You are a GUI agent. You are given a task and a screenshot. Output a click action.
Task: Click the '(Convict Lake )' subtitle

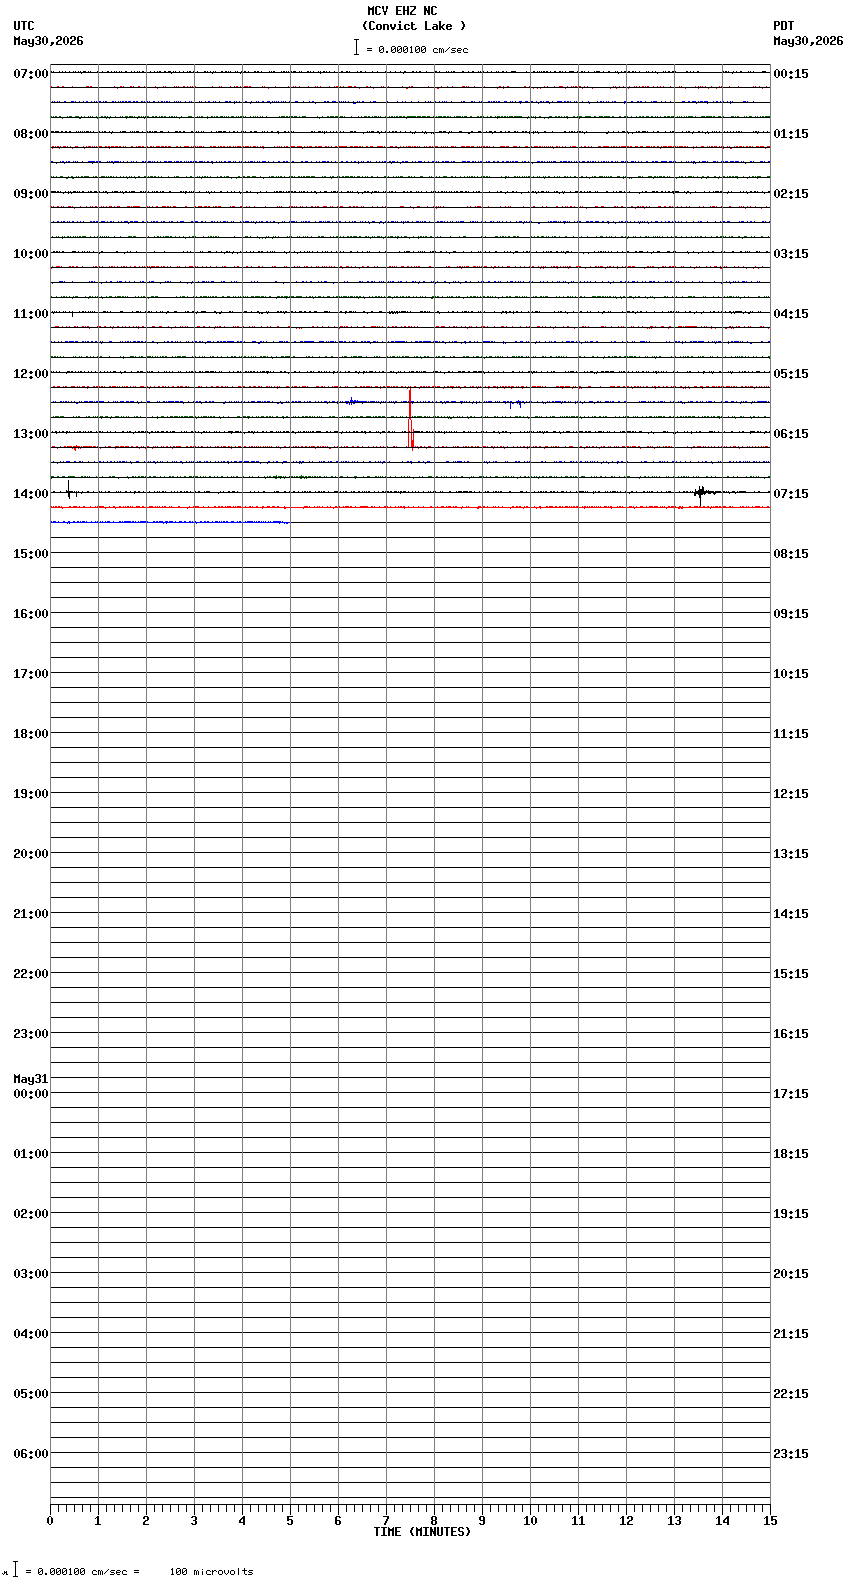pyautogui.click(x=414, y=26)
